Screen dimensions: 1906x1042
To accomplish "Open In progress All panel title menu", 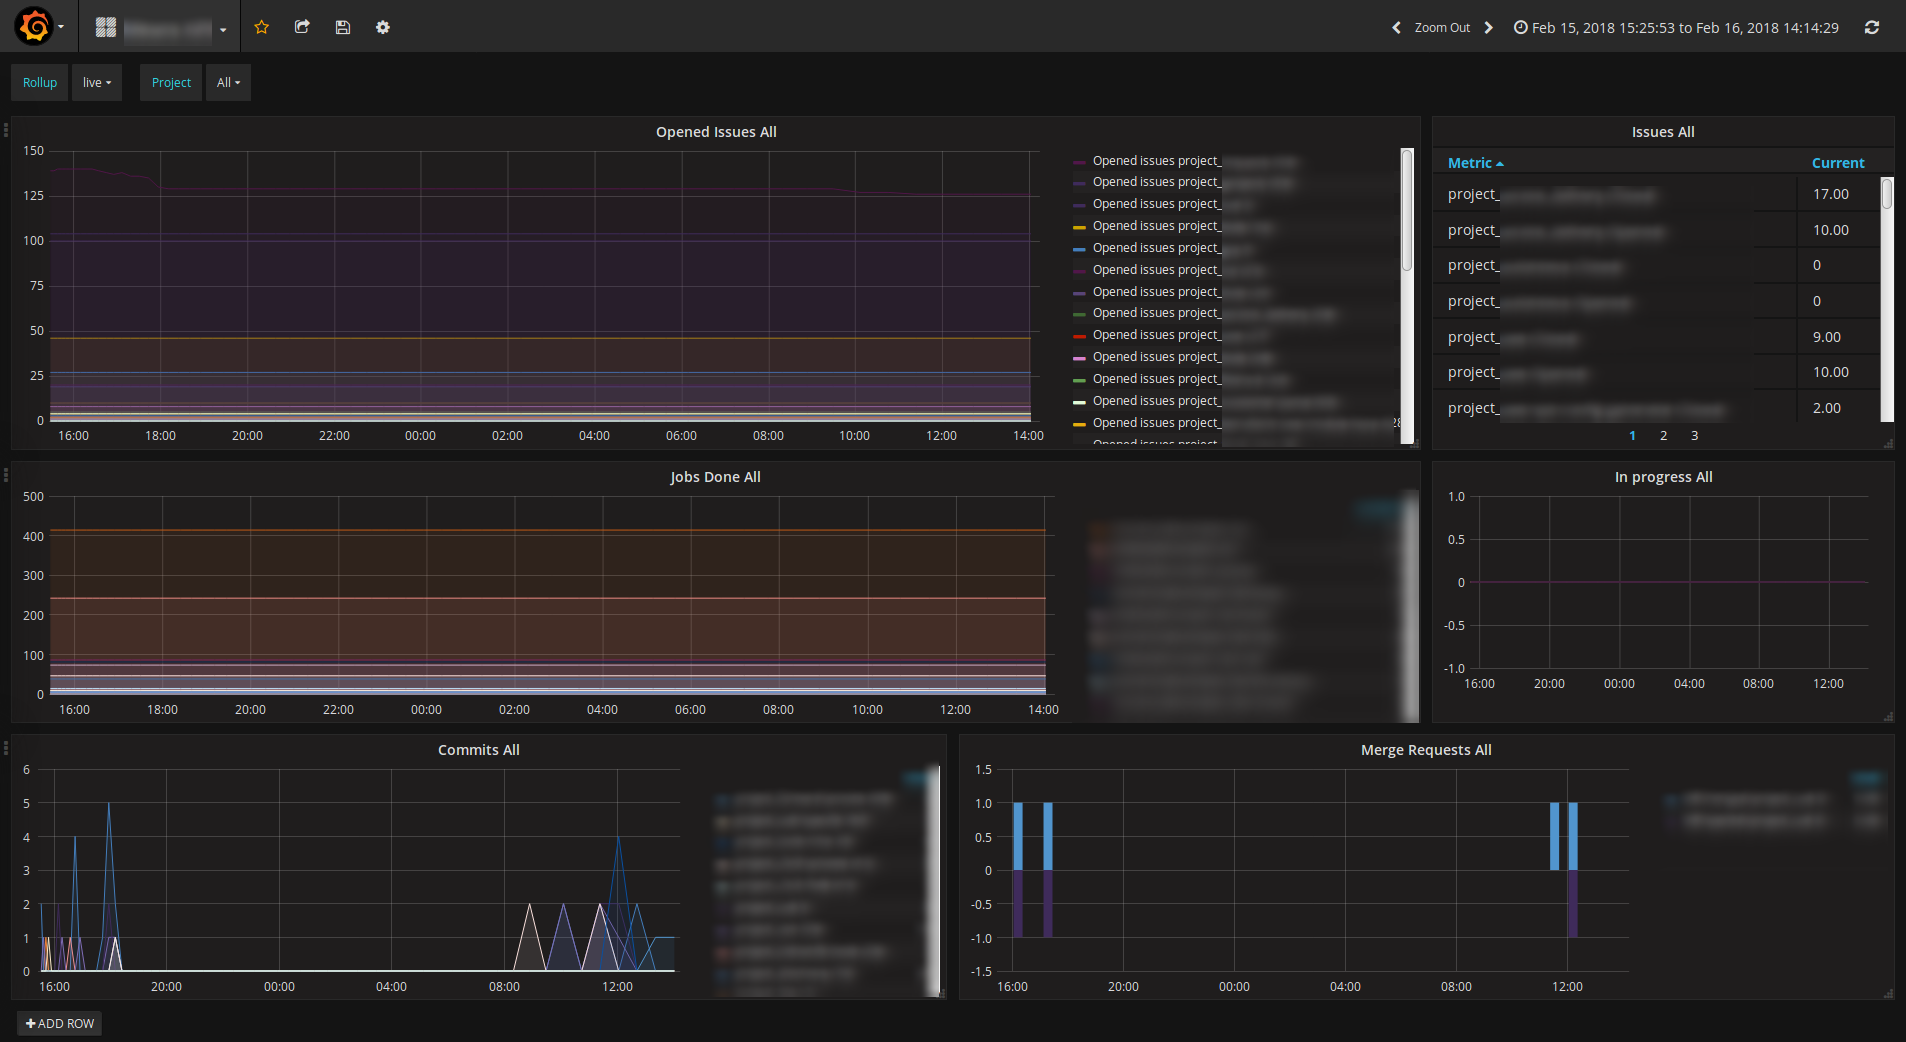I will coord(1663,477).
